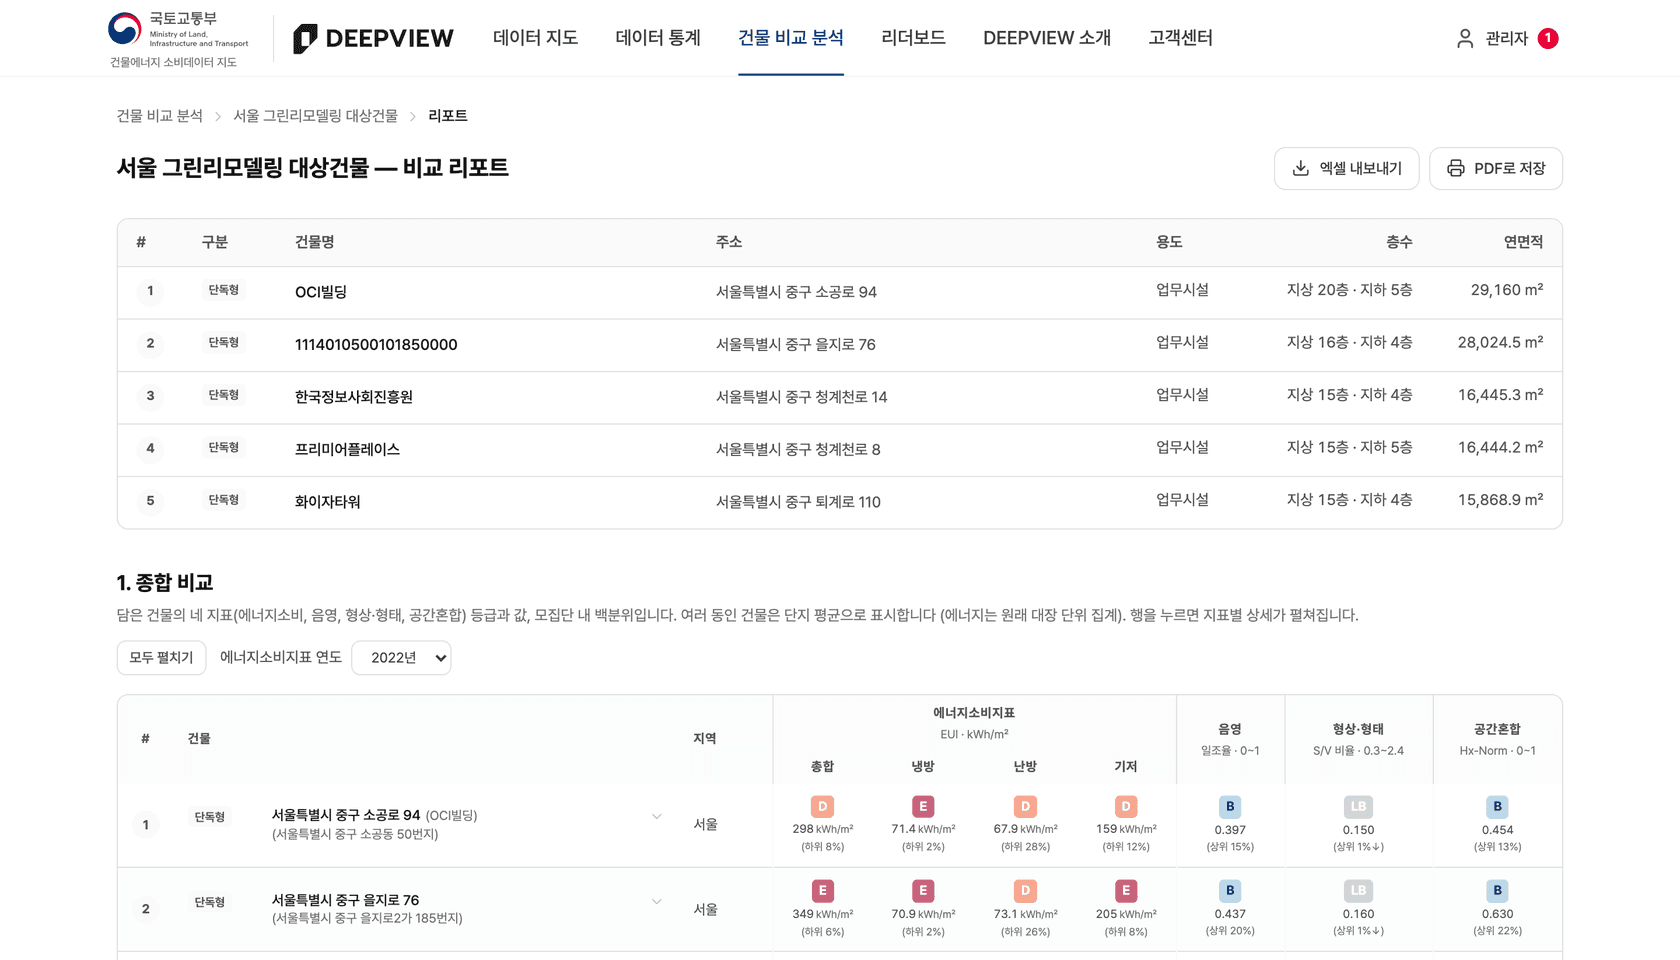Click D grade badge for 73.1 kWh/m² heating

click(1025, 890)
